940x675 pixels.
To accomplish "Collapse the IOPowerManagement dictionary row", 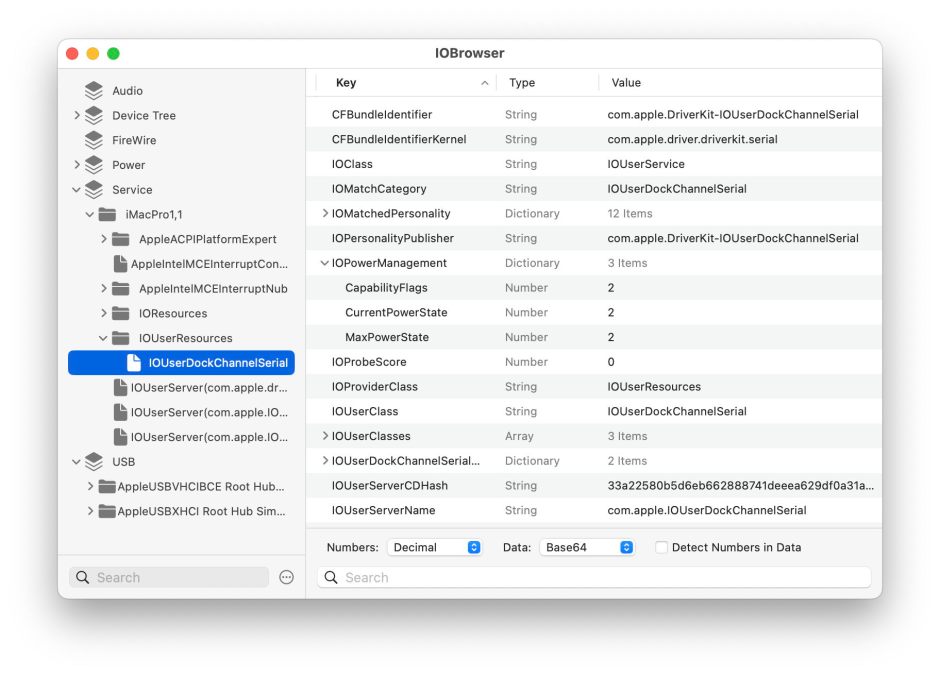I will click(324, 264).
